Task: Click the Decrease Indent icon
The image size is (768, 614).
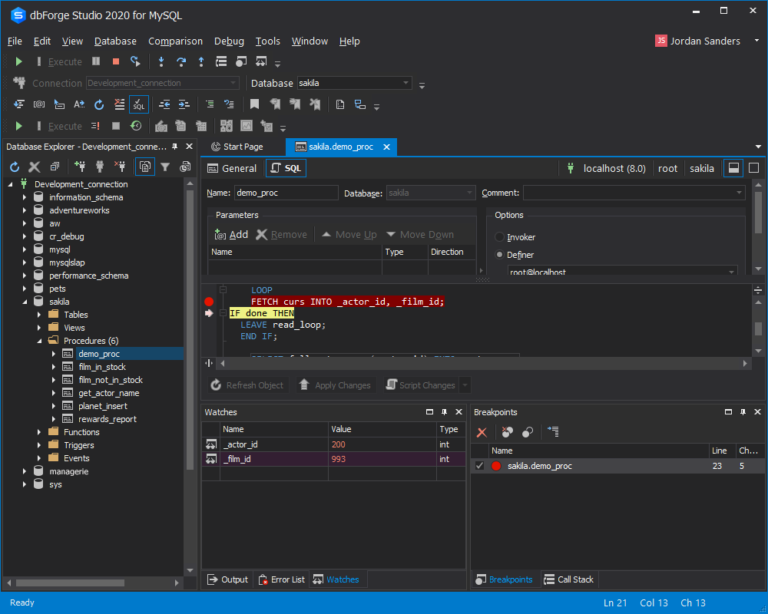Action: click(164, 104)
